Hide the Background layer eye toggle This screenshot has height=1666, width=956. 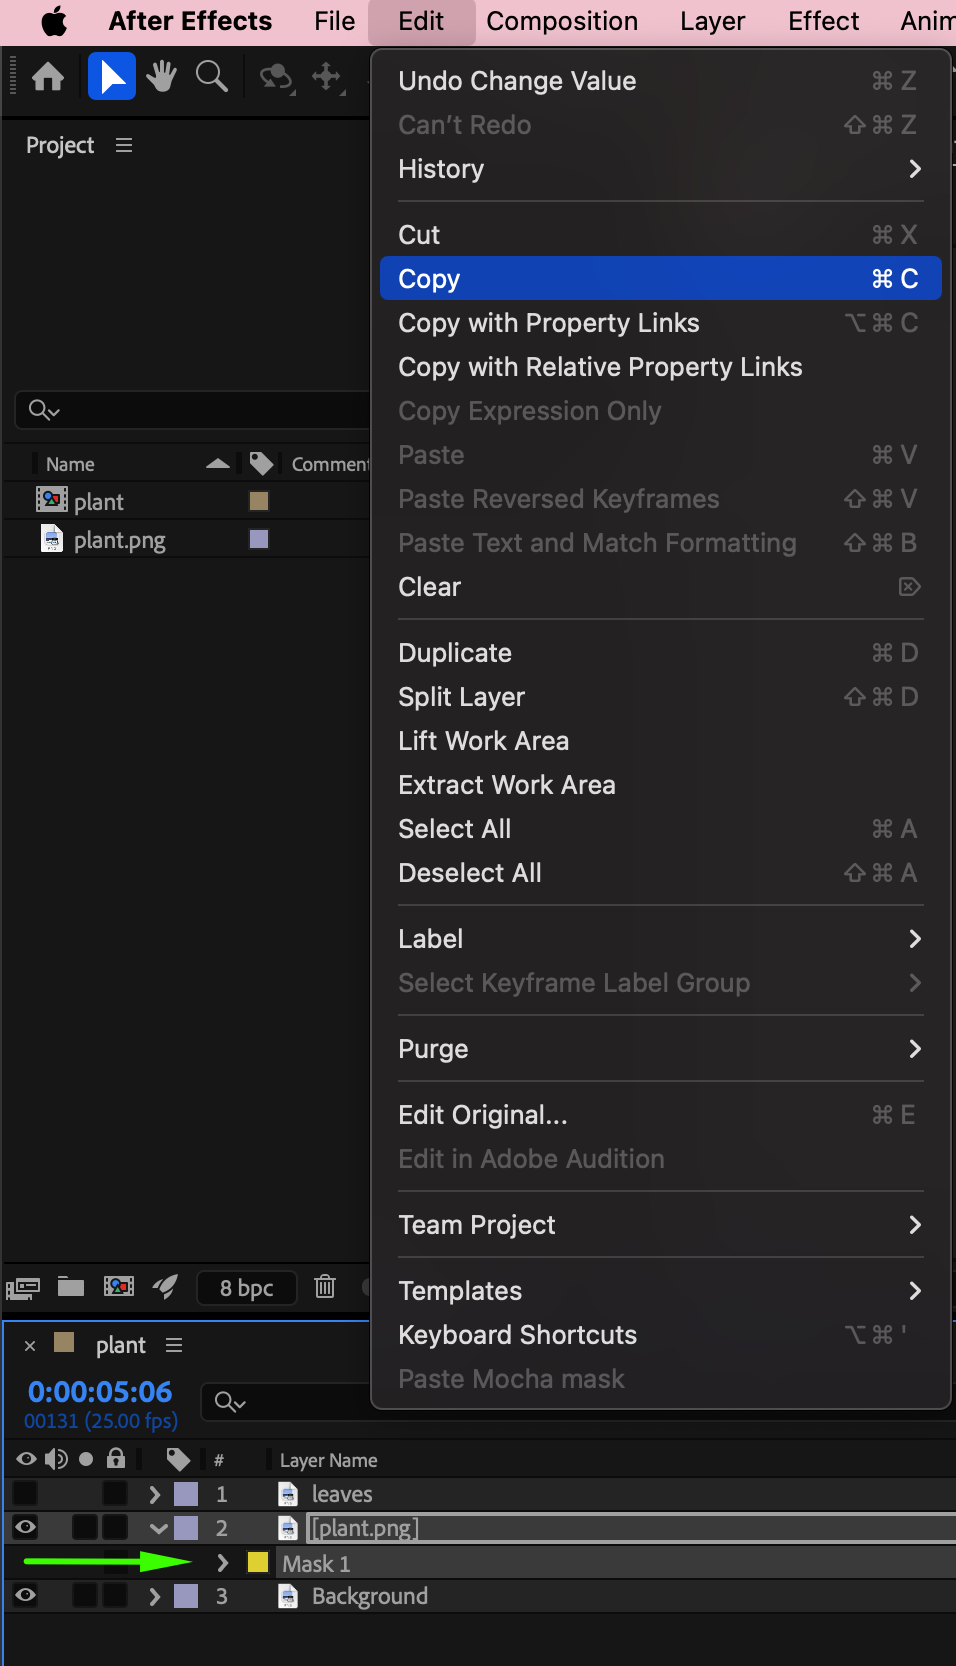[x=25, y=1596]
